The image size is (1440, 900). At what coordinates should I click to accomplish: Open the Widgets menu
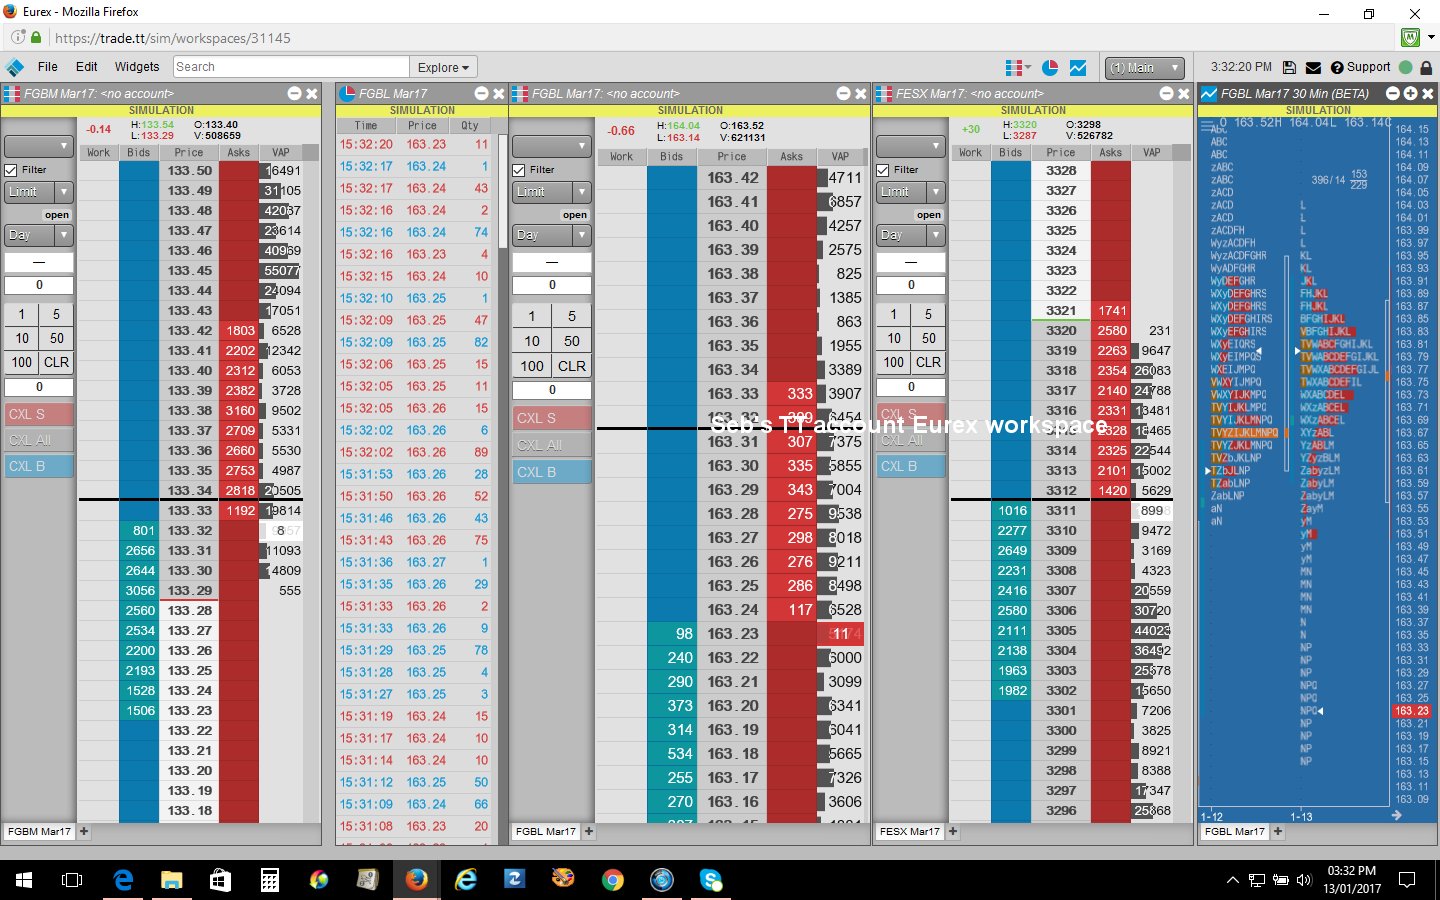point(137,67)
